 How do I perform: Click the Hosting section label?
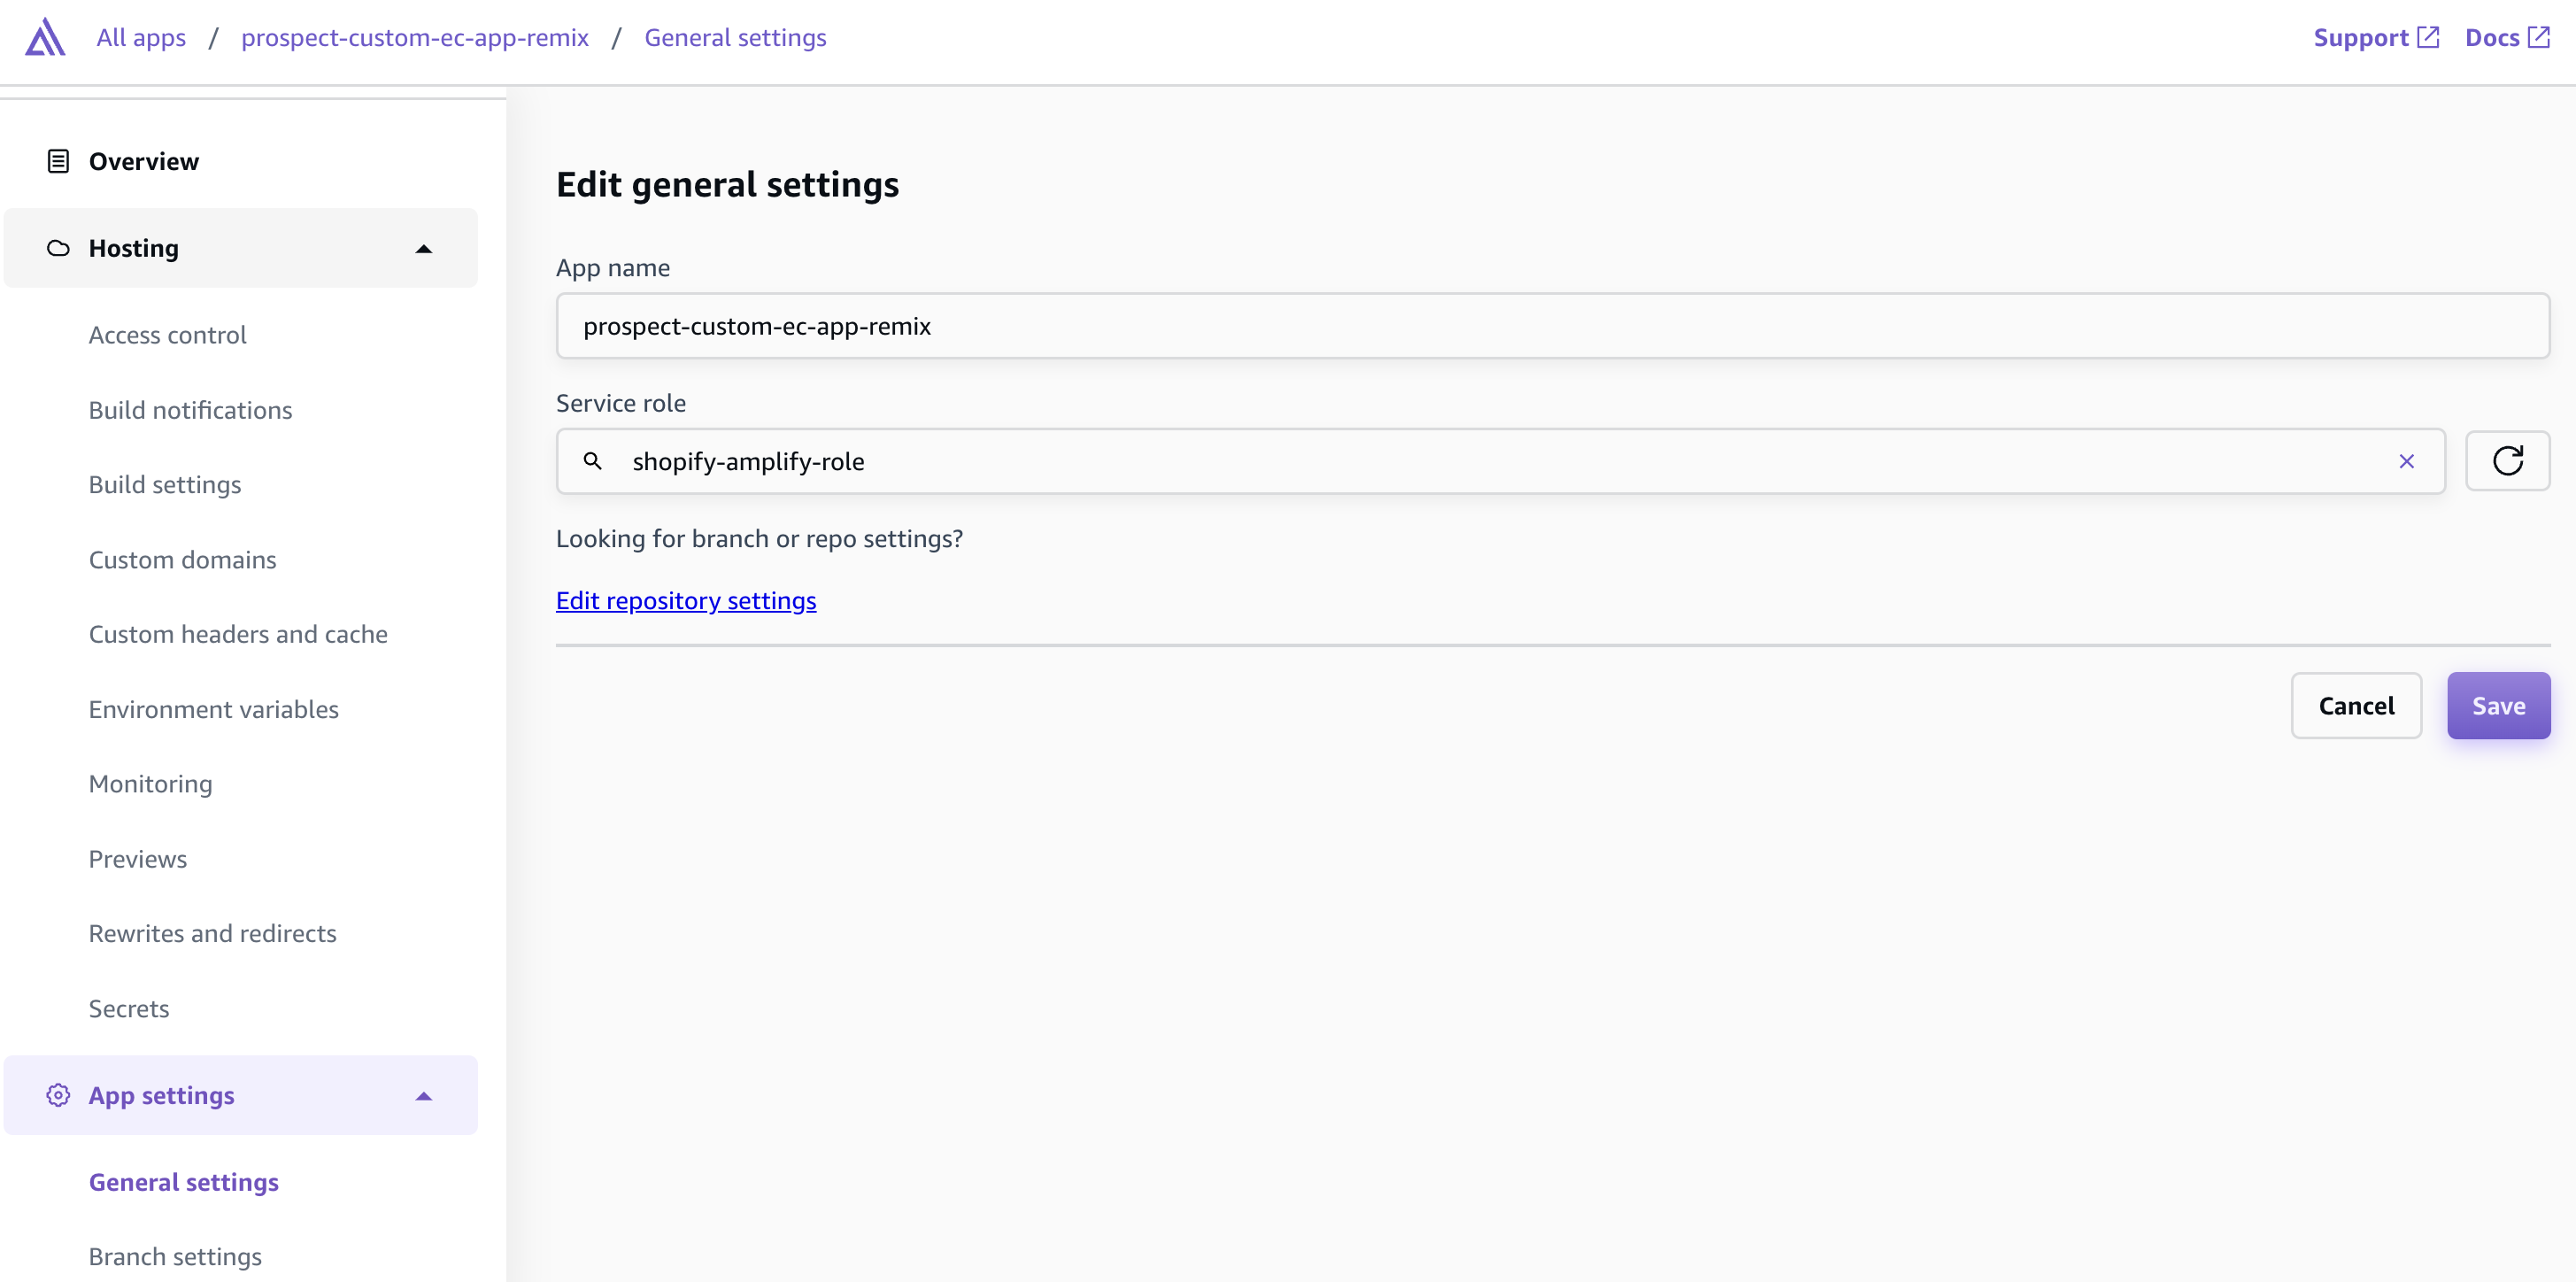[134, 248]
